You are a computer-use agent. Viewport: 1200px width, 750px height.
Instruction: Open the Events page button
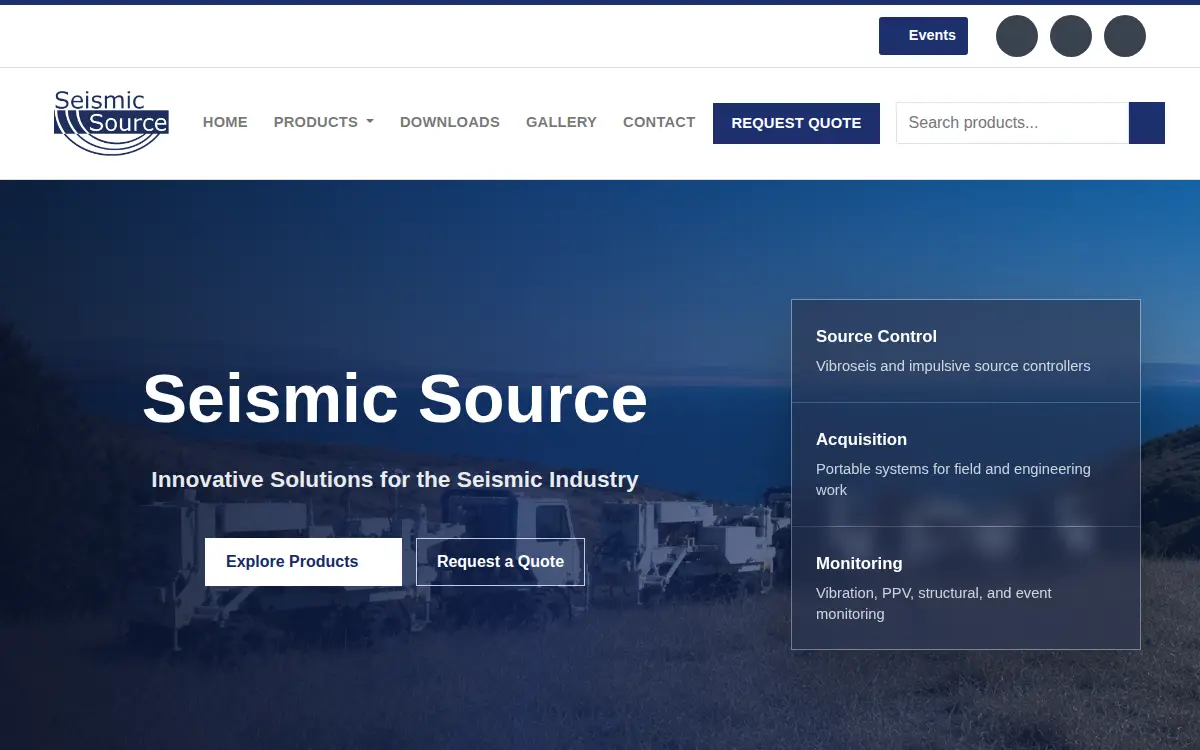pos(923,36)
